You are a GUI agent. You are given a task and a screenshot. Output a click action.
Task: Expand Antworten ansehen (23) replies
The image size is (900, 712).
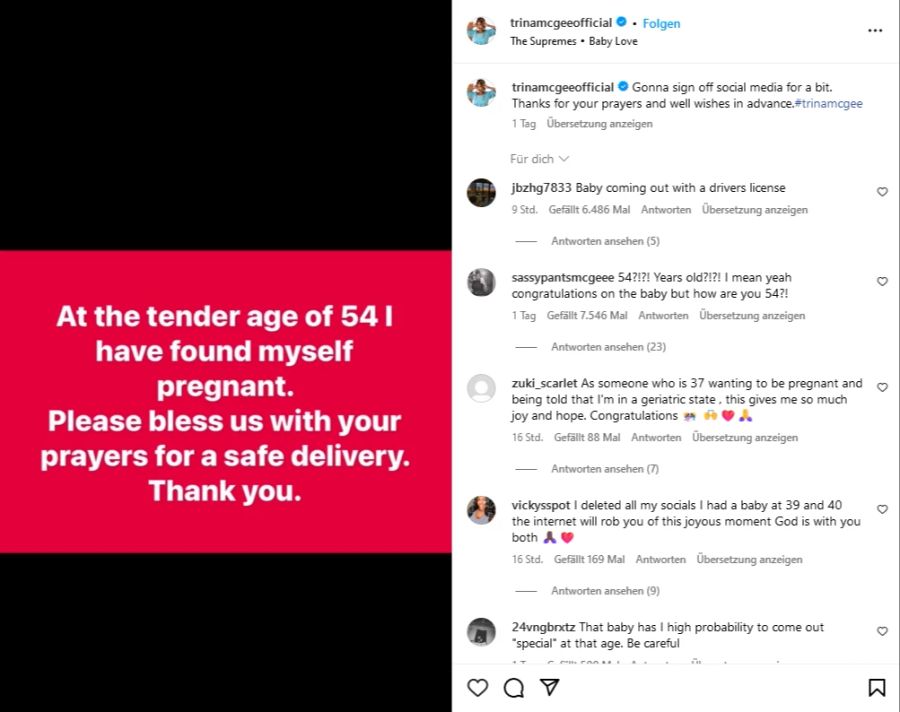[x=608, y=347]
